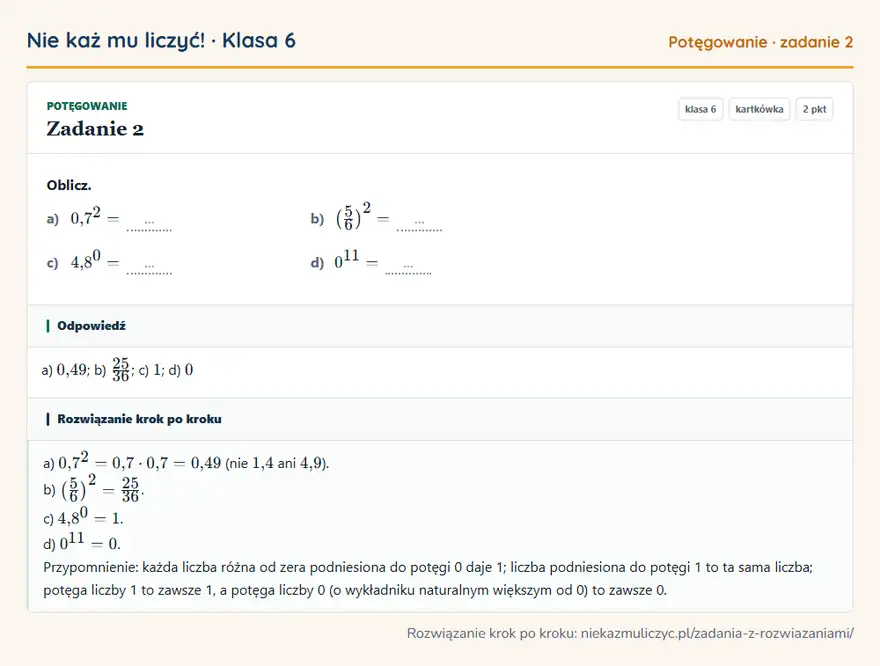Click the solution step 'c) 4,8⁰ = 1'
880x666 pixels.
(83, 517)
